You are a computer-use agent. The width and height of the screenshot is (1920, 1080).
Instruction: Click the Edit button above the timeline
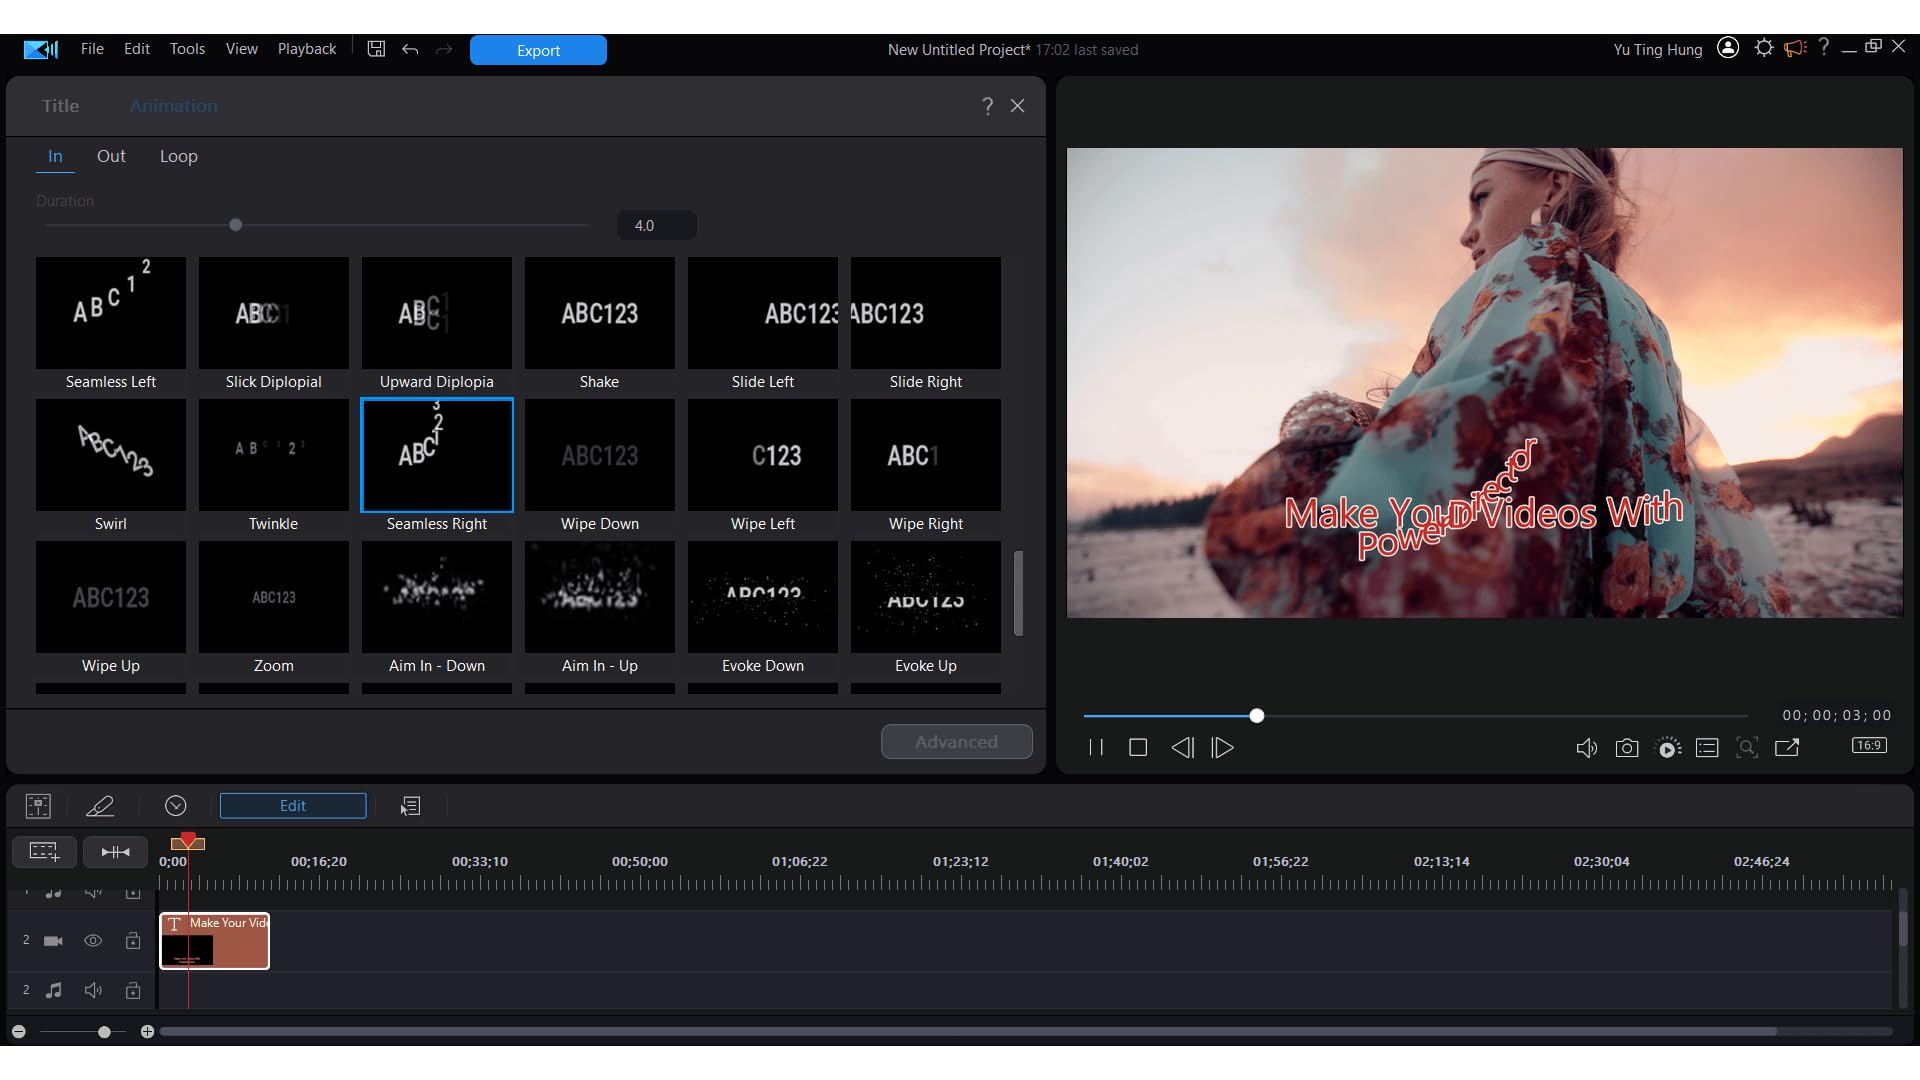pyautogui.click(x=293, y=806)
